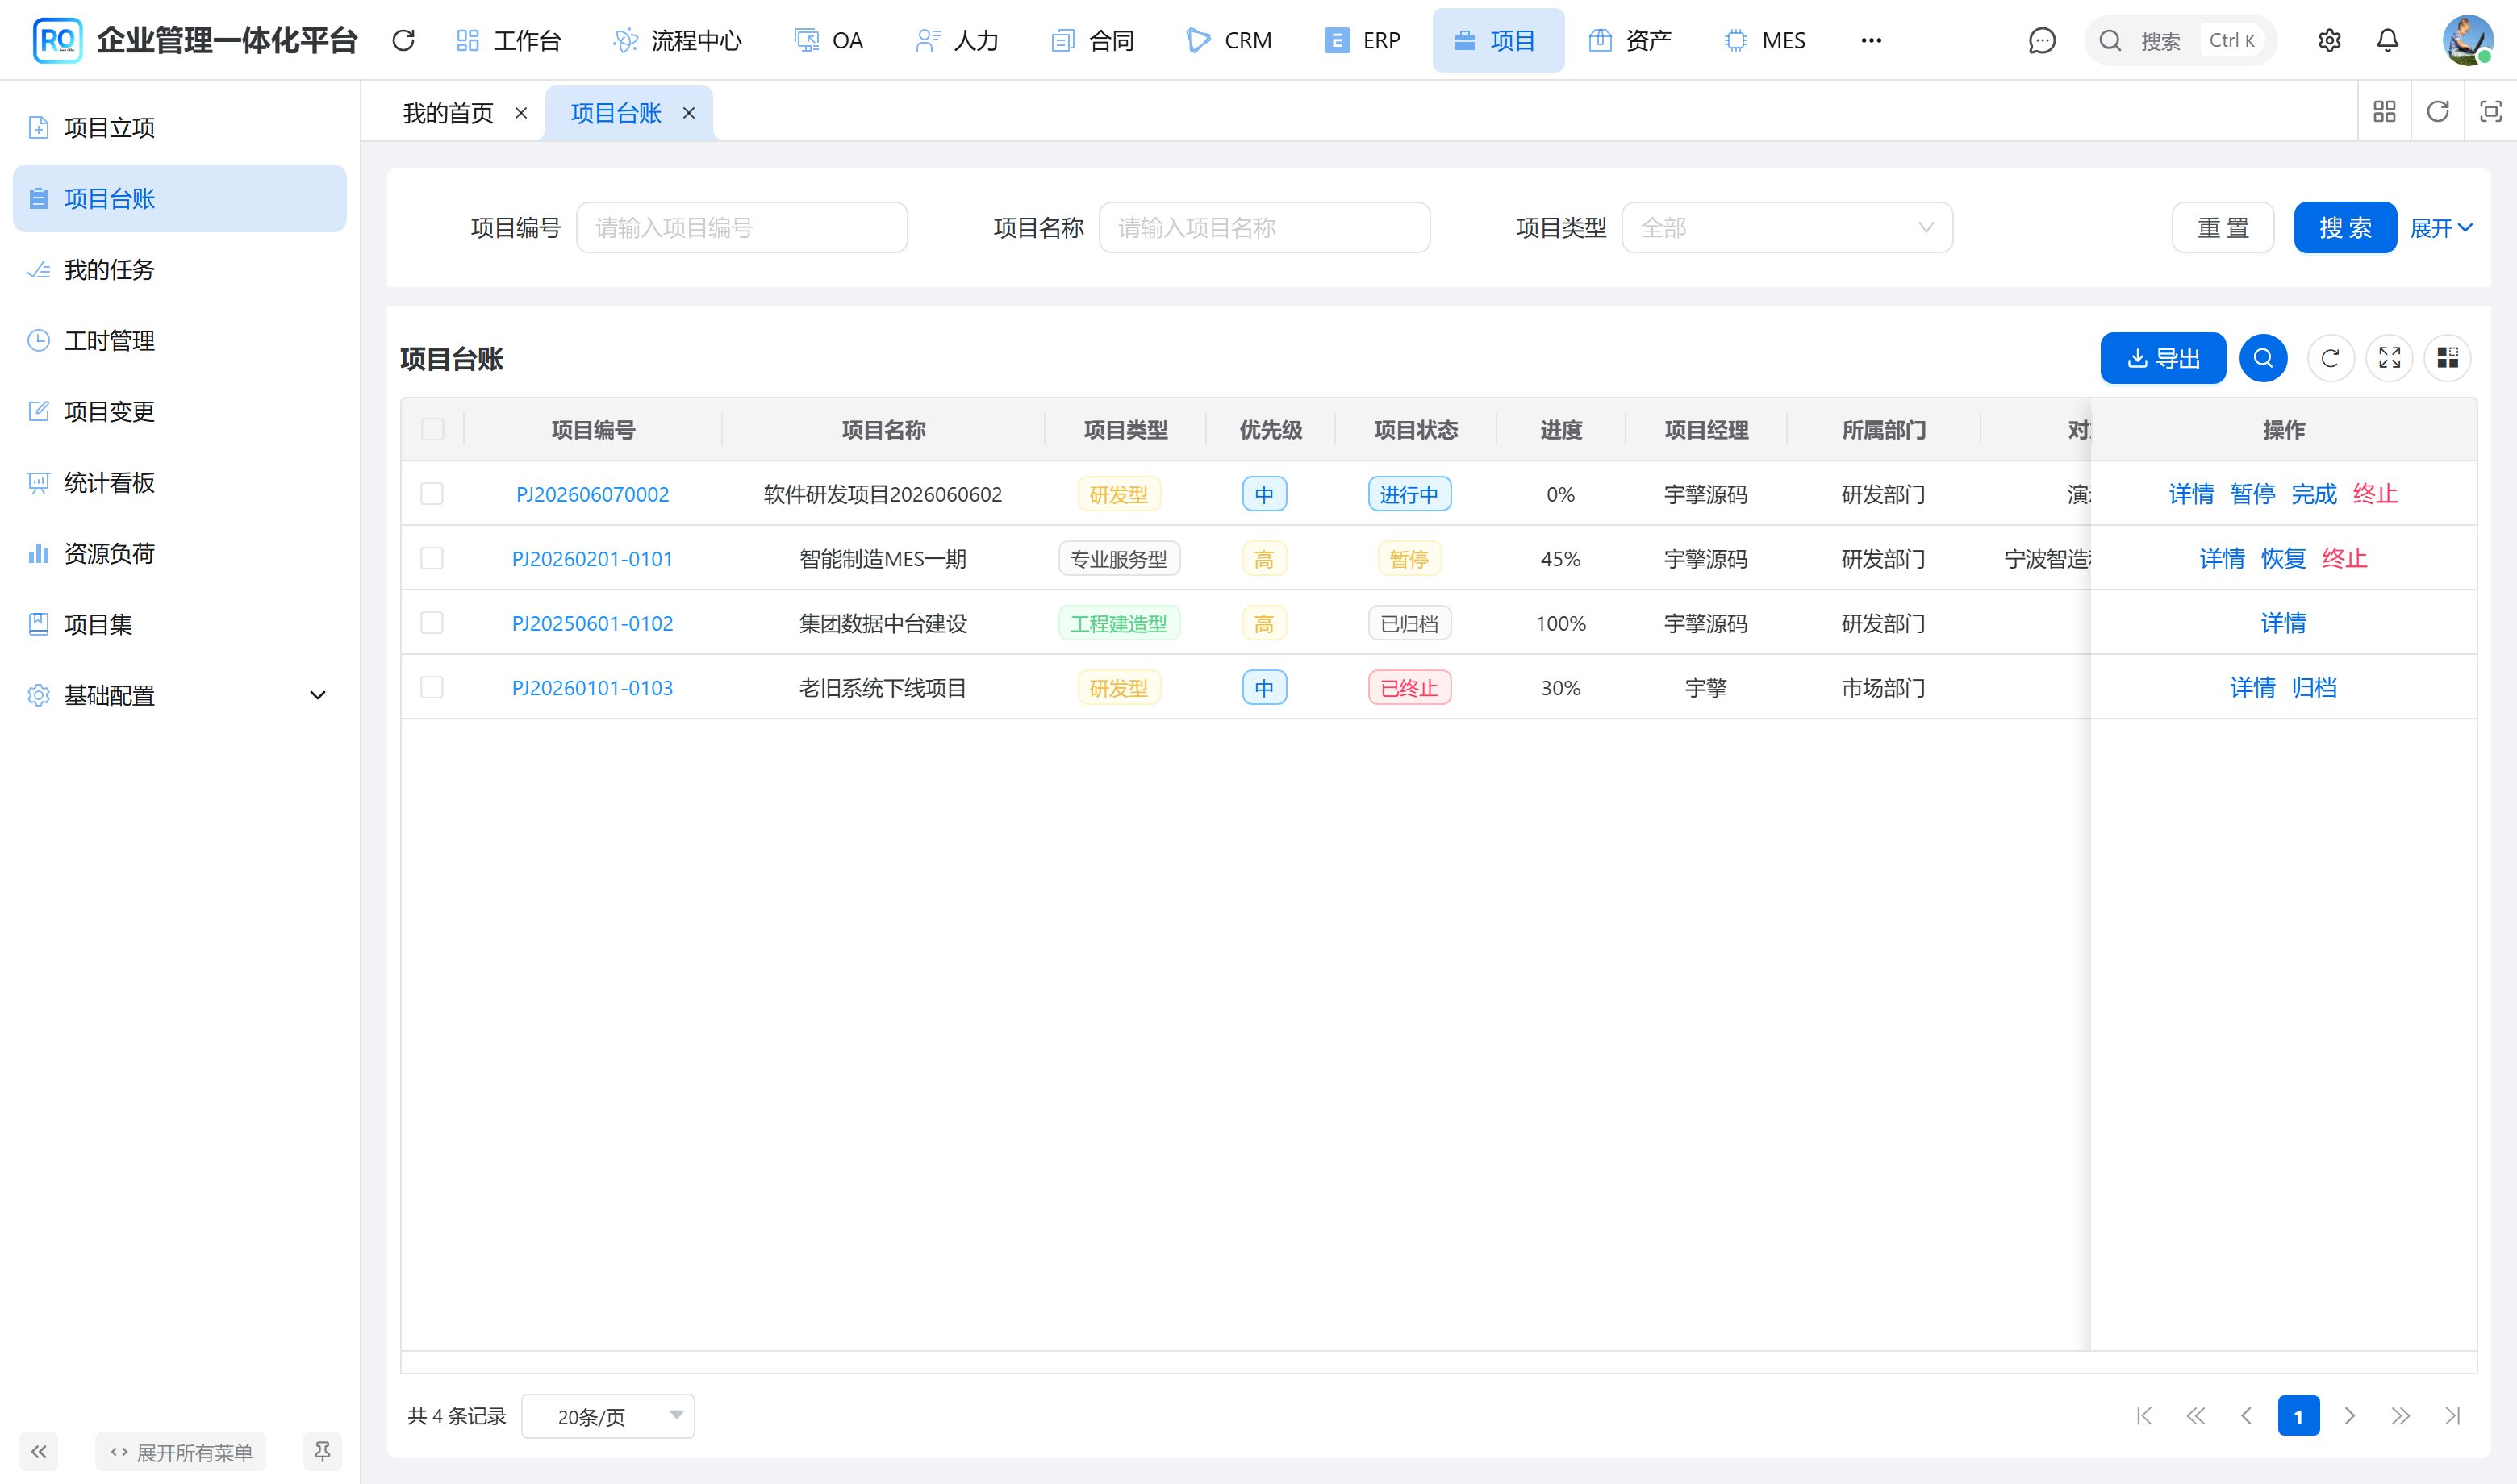Open the tab grid layout icon in tab bar
This screenshot has height=1484, width=2517.
tap(2384, 111)
